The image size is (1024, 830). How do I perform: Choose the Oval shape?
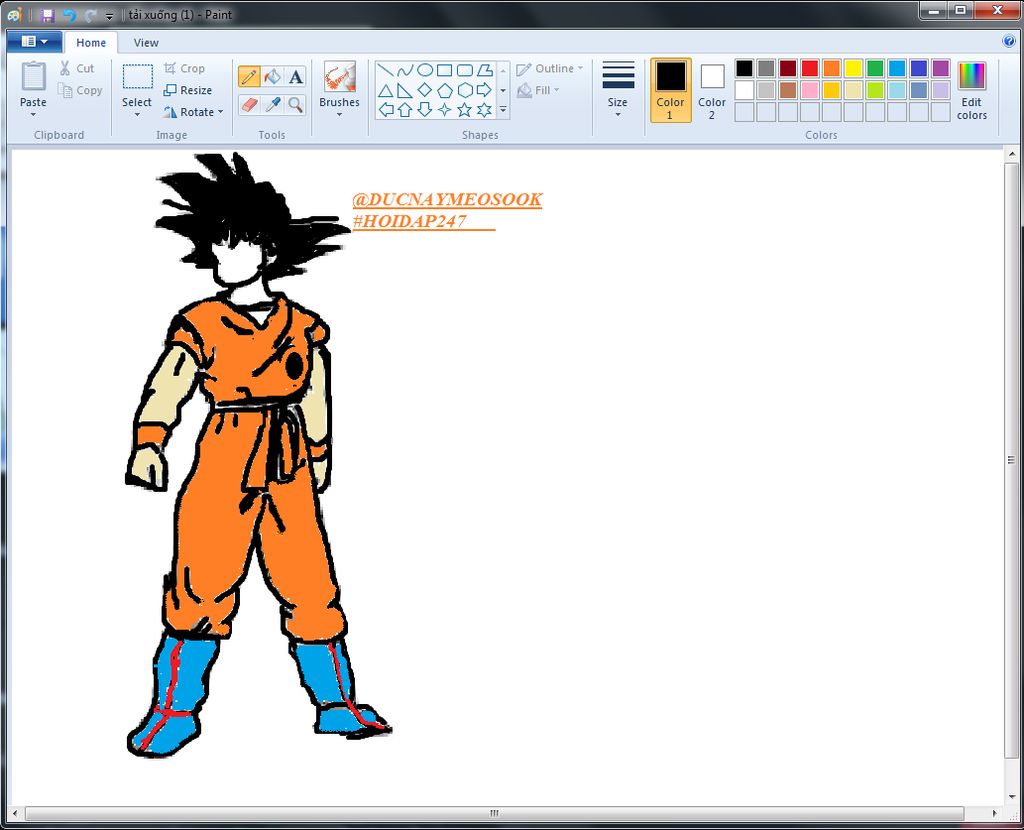pos(424,70)
